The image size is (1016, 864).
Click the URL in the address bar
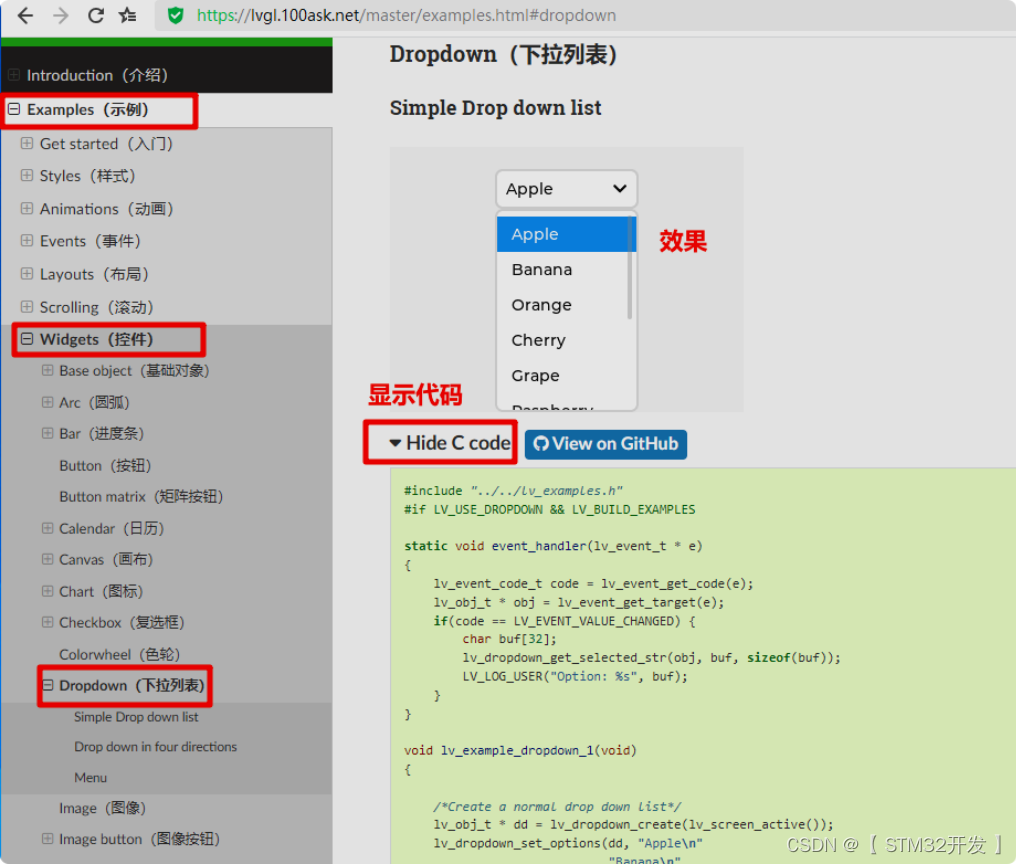pos(406,15)
